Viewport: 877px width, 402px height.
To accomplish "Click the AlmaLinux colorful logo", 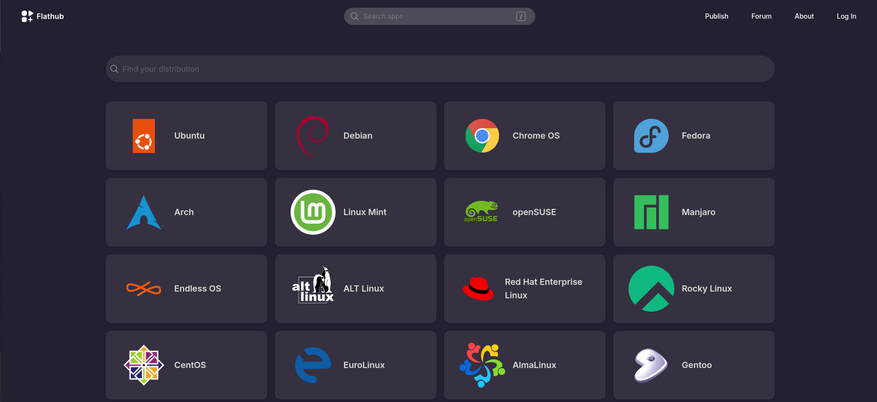I will click(482, 365).
